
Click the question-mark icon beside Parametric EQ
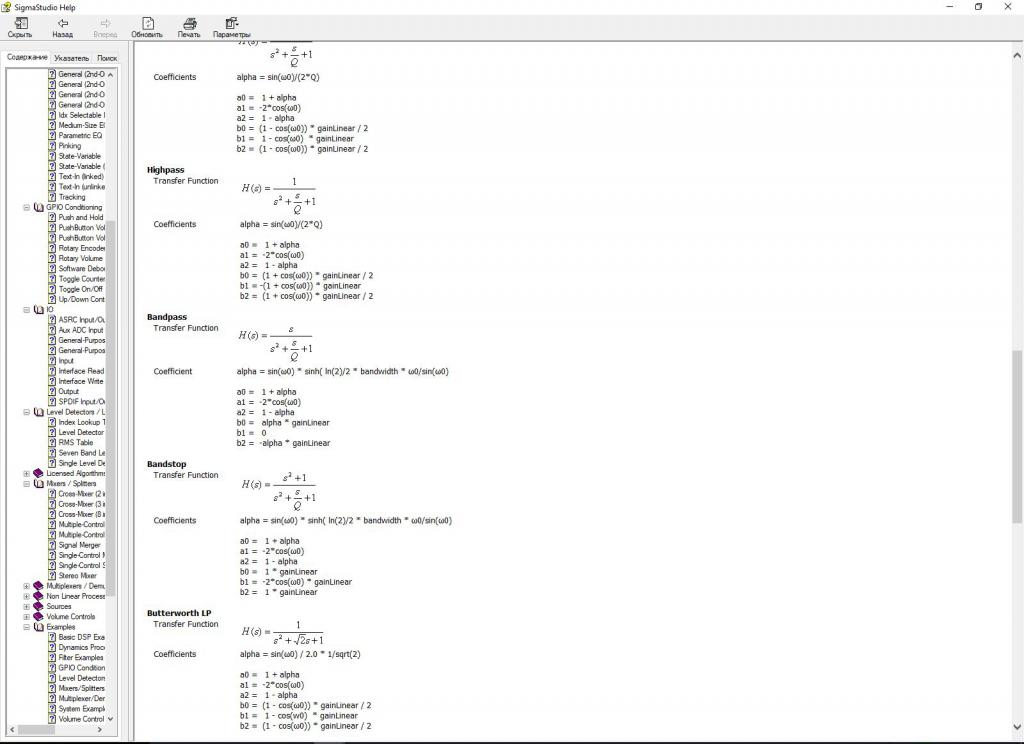52,136
